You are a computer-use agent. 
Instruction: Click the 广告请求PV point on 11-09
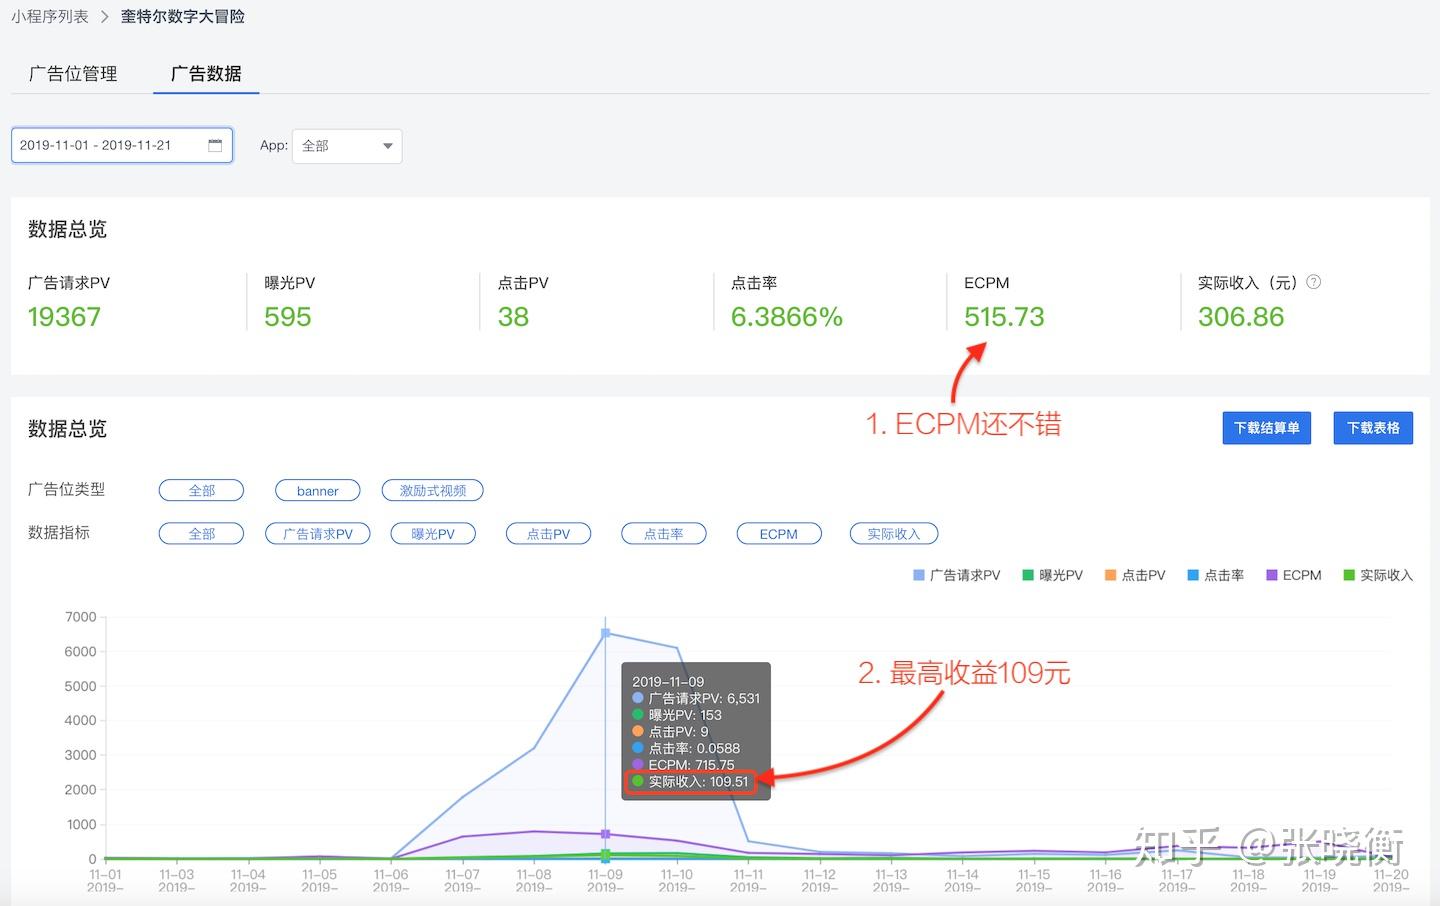click(x=605, y=633)
